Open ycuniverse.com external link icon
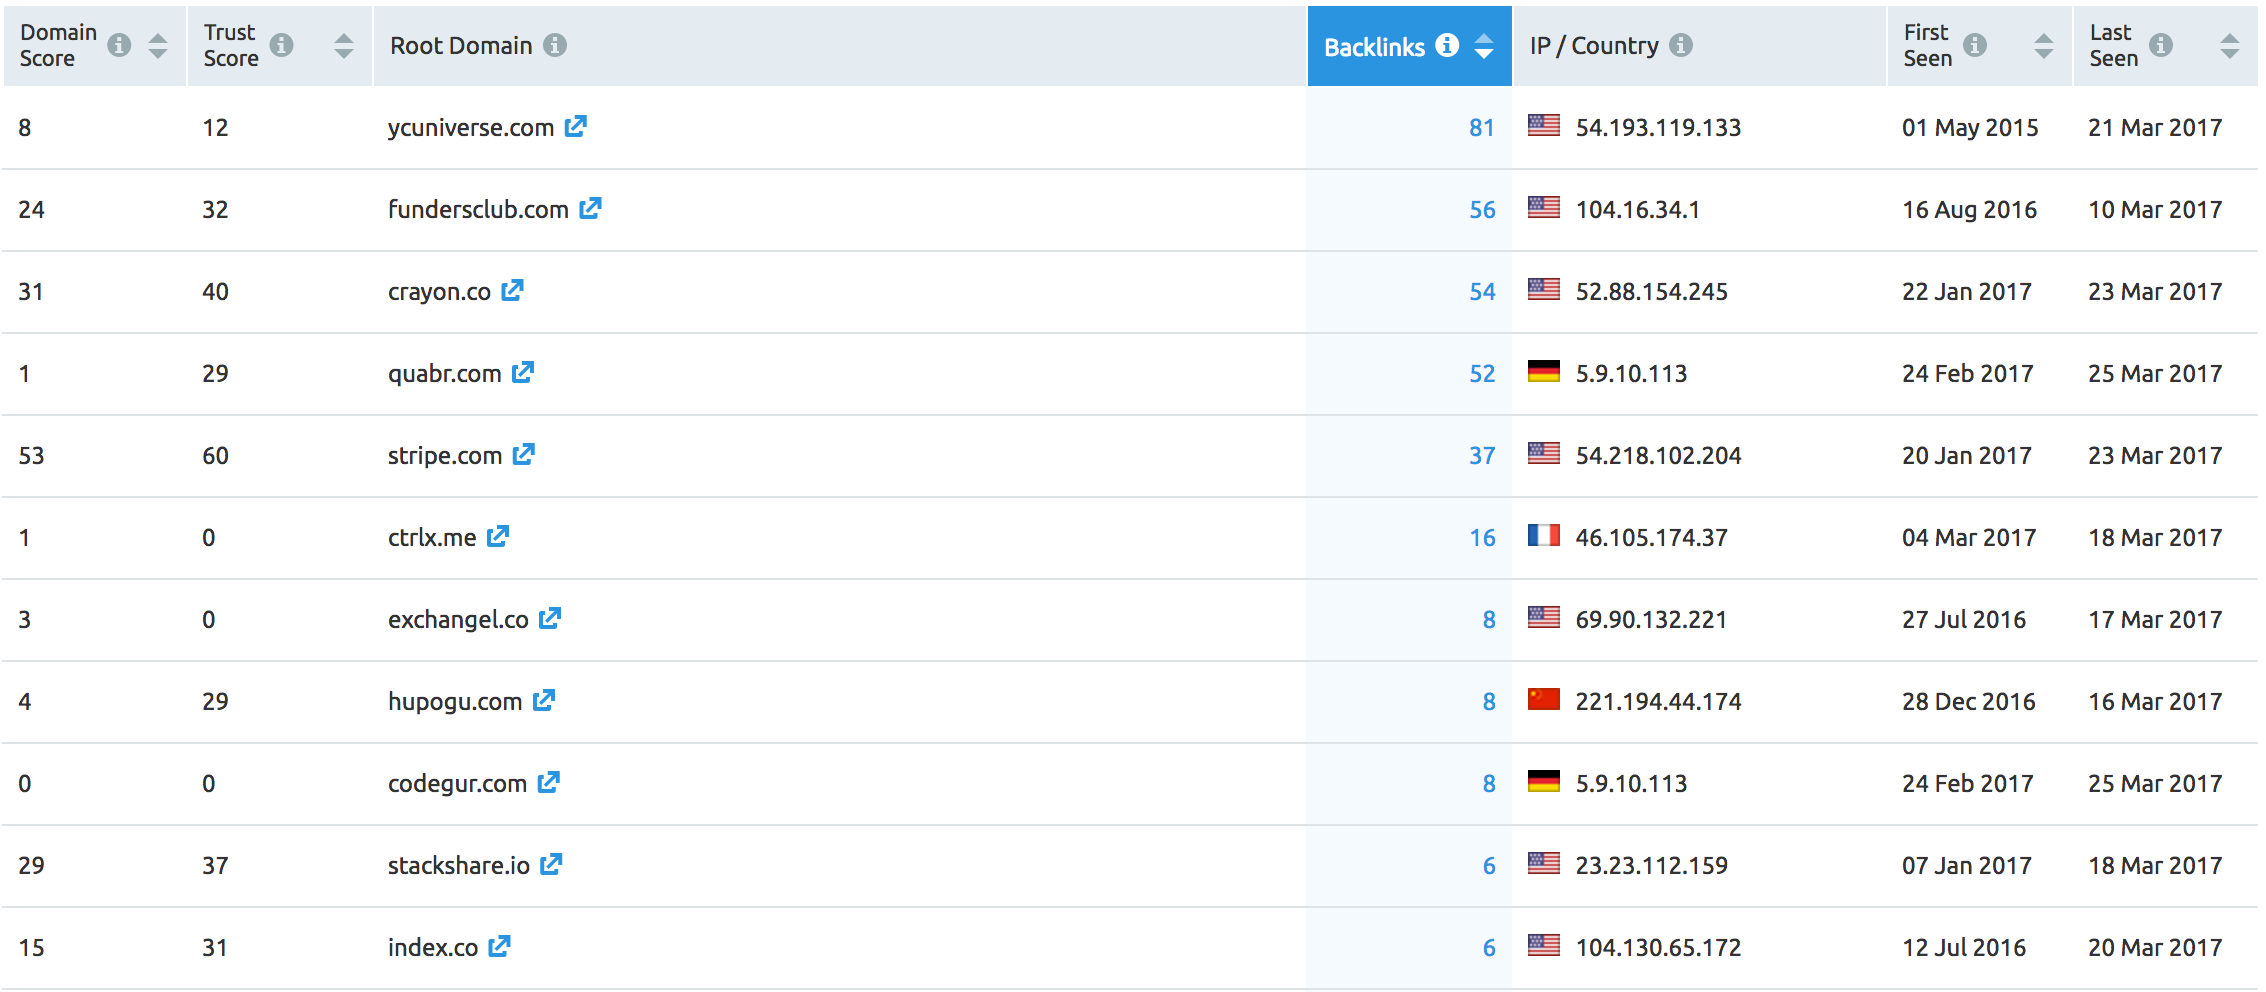Screen dimensions: 2266x992 coord(575,127)
